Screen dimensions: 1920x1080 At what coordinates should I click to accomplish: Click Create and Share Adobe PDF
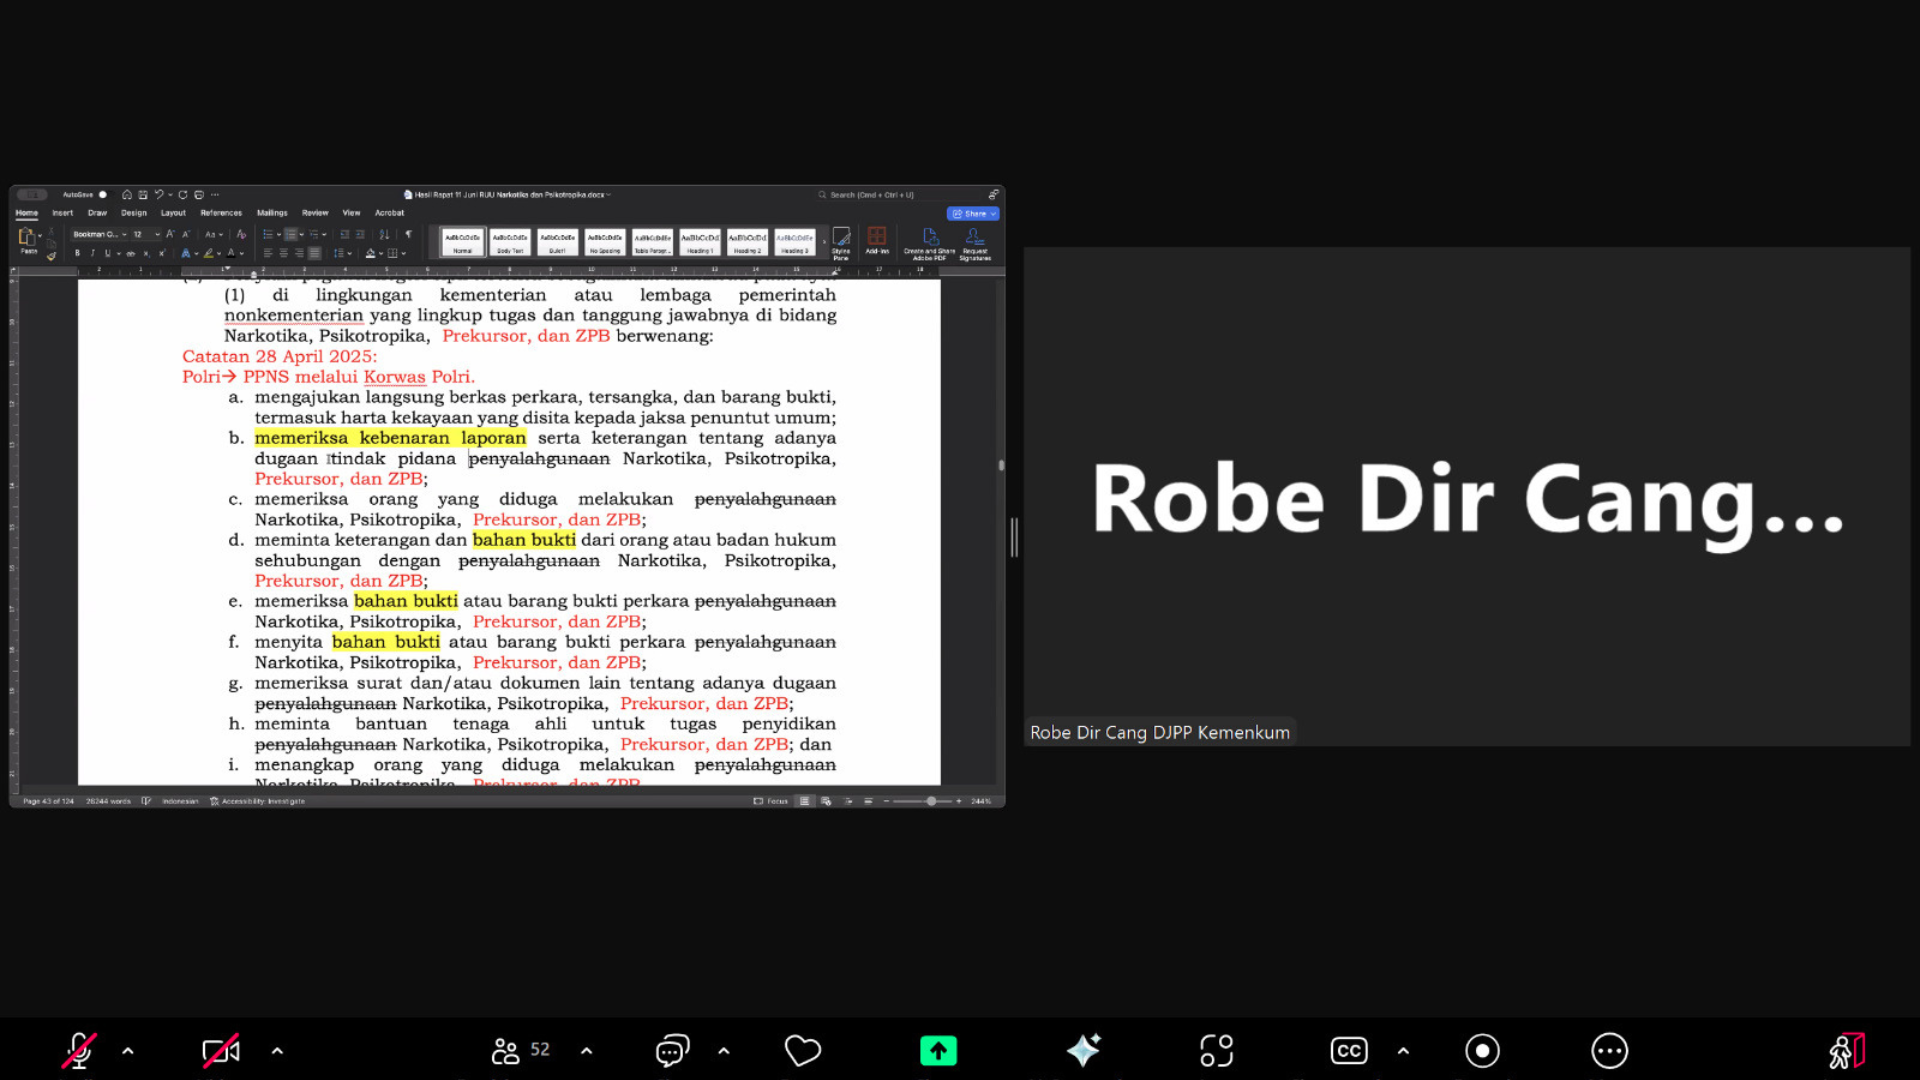929,243
